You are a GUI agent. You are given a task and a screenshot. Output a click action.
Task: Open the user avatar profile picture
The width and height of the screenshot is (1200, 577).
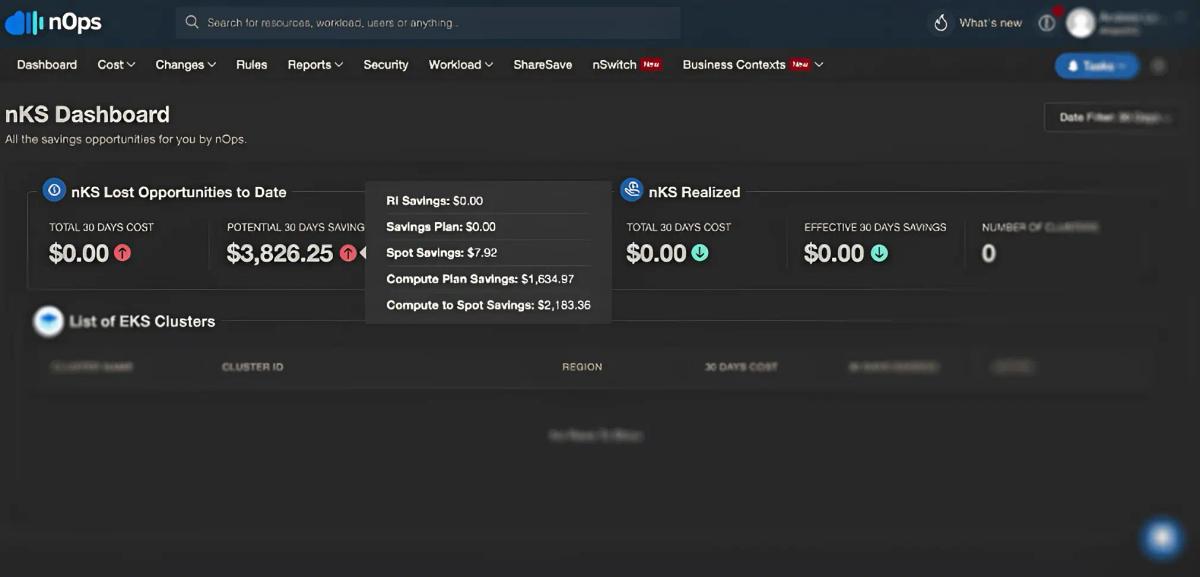pos(1081,22)
